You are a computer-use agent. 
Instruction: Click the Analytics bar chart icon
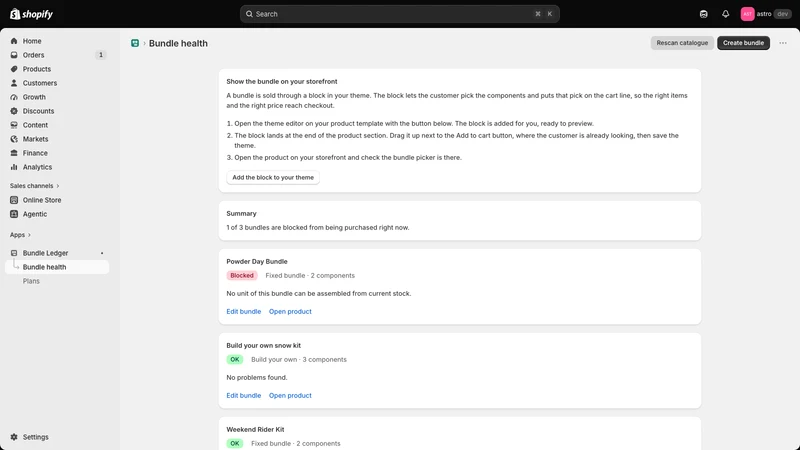(x=14, y=167)
